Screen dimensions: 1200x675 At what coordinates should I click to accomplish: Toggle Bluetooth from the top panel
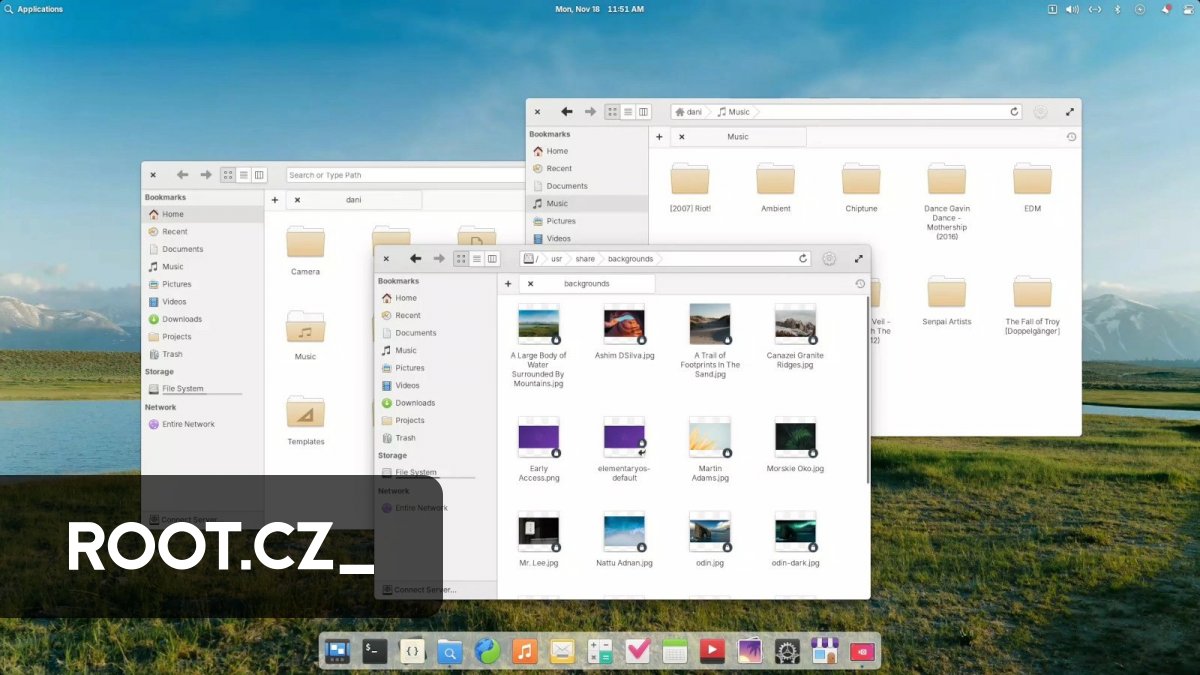[1117, 9]
